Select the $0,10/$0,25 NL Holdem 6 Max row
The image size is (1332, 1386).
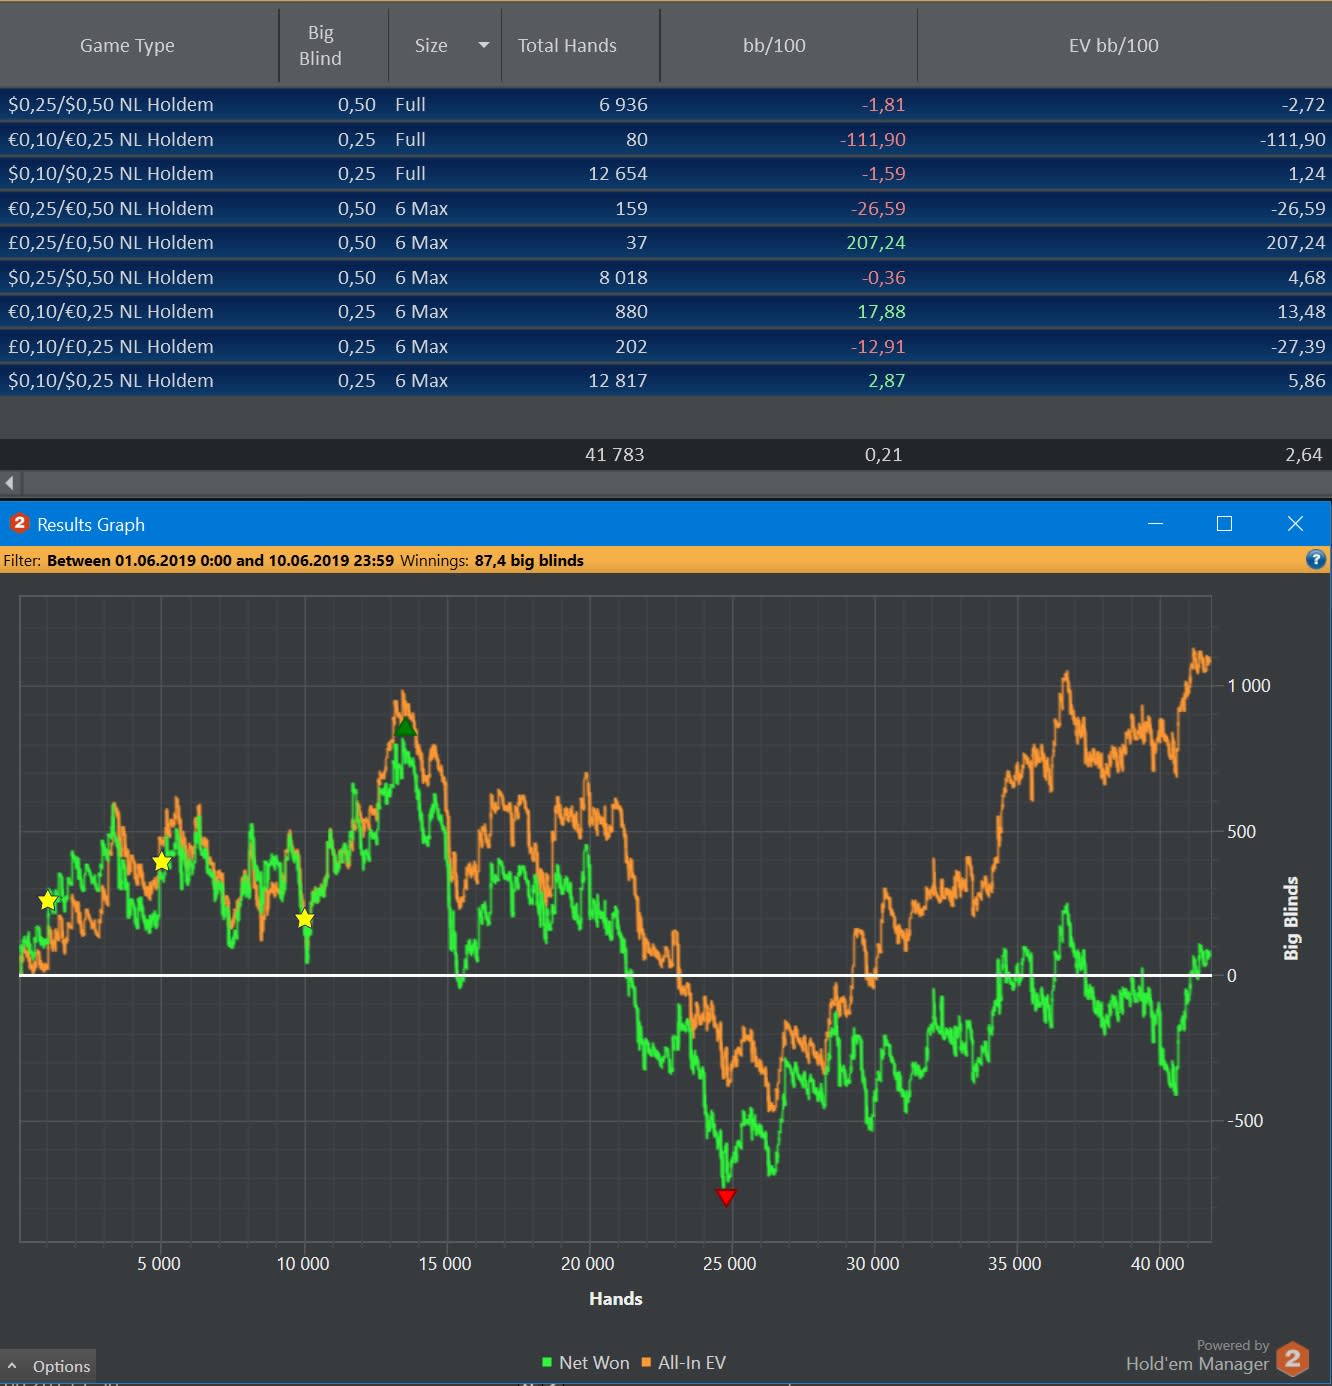[666, 380]
